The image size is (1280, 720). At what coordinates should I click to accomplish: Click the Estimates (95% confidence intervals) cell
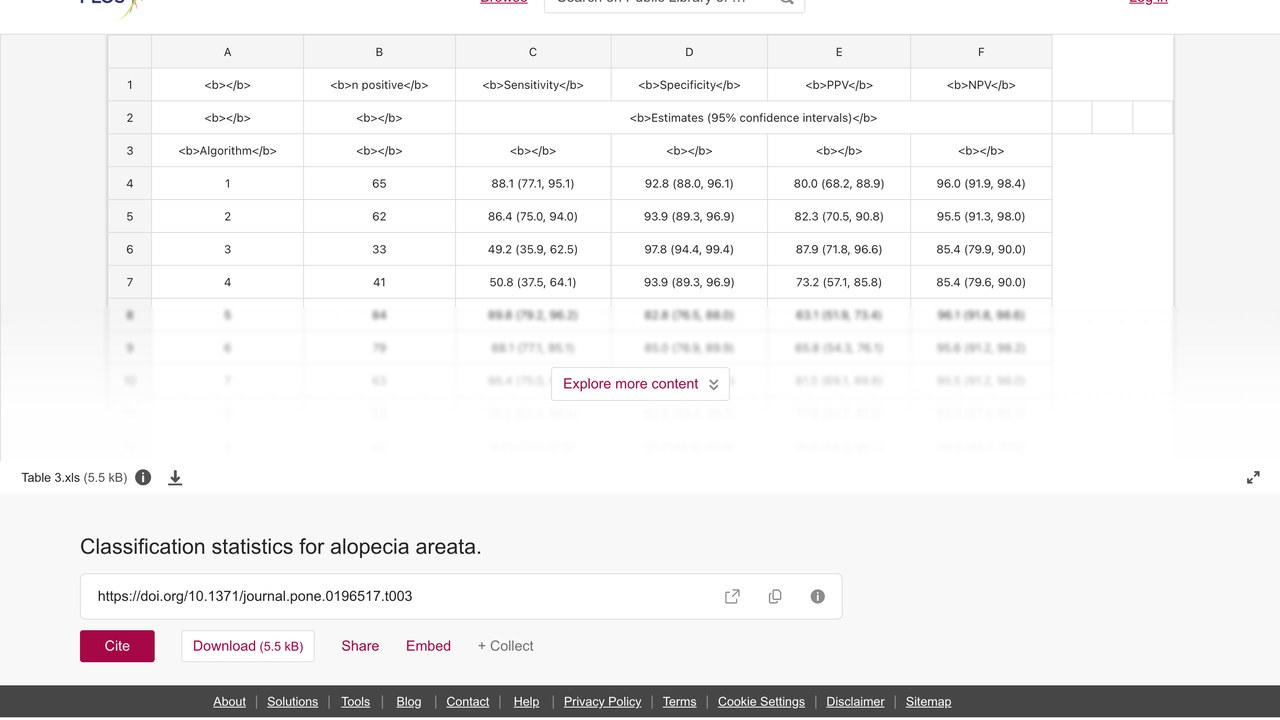pyautogui.click(x=754, y=118)
